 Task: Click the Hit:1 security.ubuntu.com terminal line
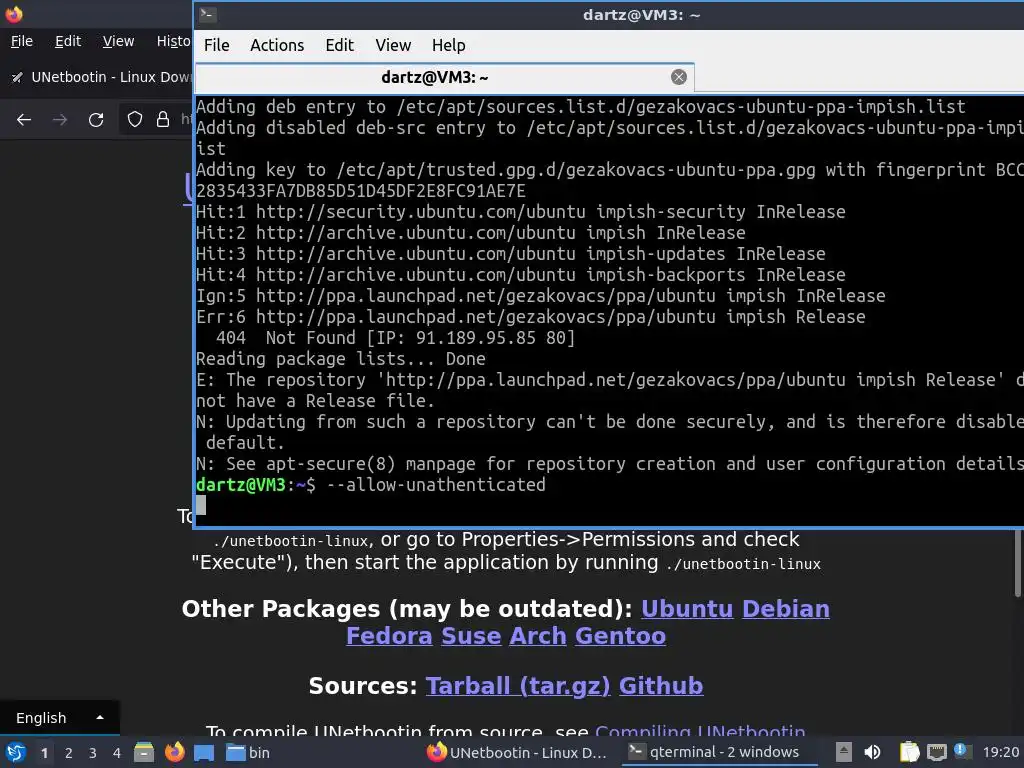pos(520,212)
